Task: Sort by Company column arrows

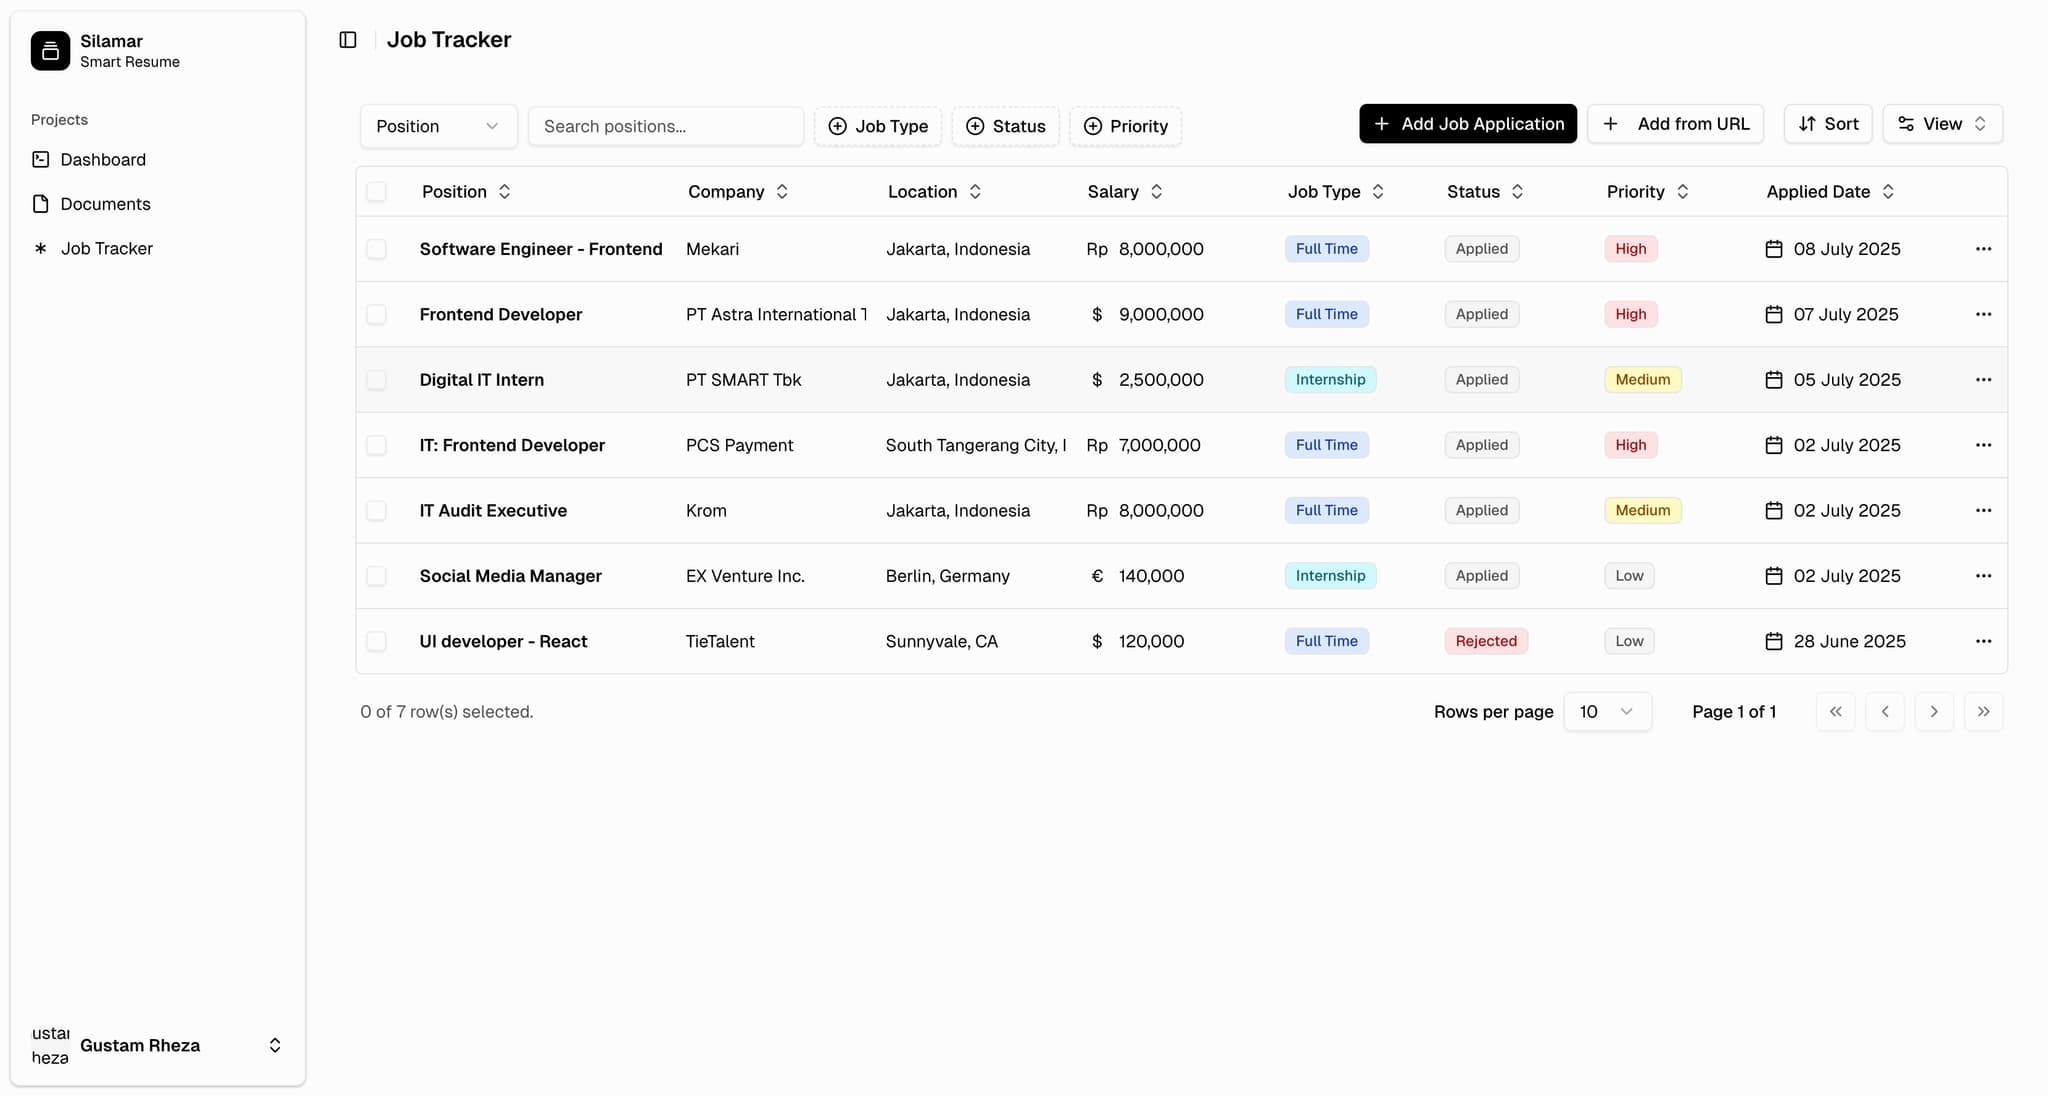Action: coord(782,192)
